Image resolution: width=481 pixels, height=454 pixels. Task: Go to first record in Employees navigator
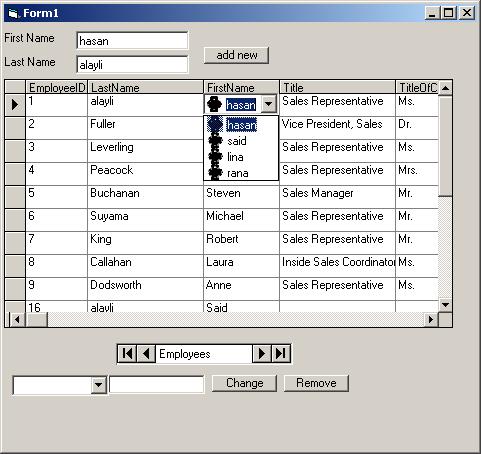[x=127, y=354]
